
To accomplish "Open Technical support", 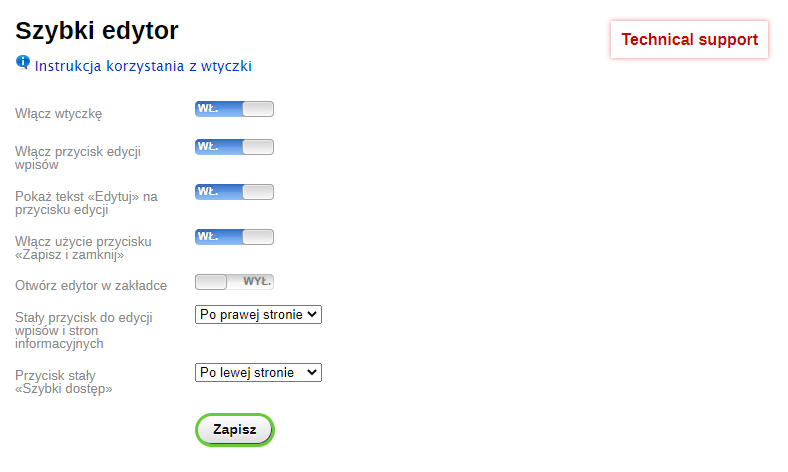I will pyautogui.click(x=689, y=40).
